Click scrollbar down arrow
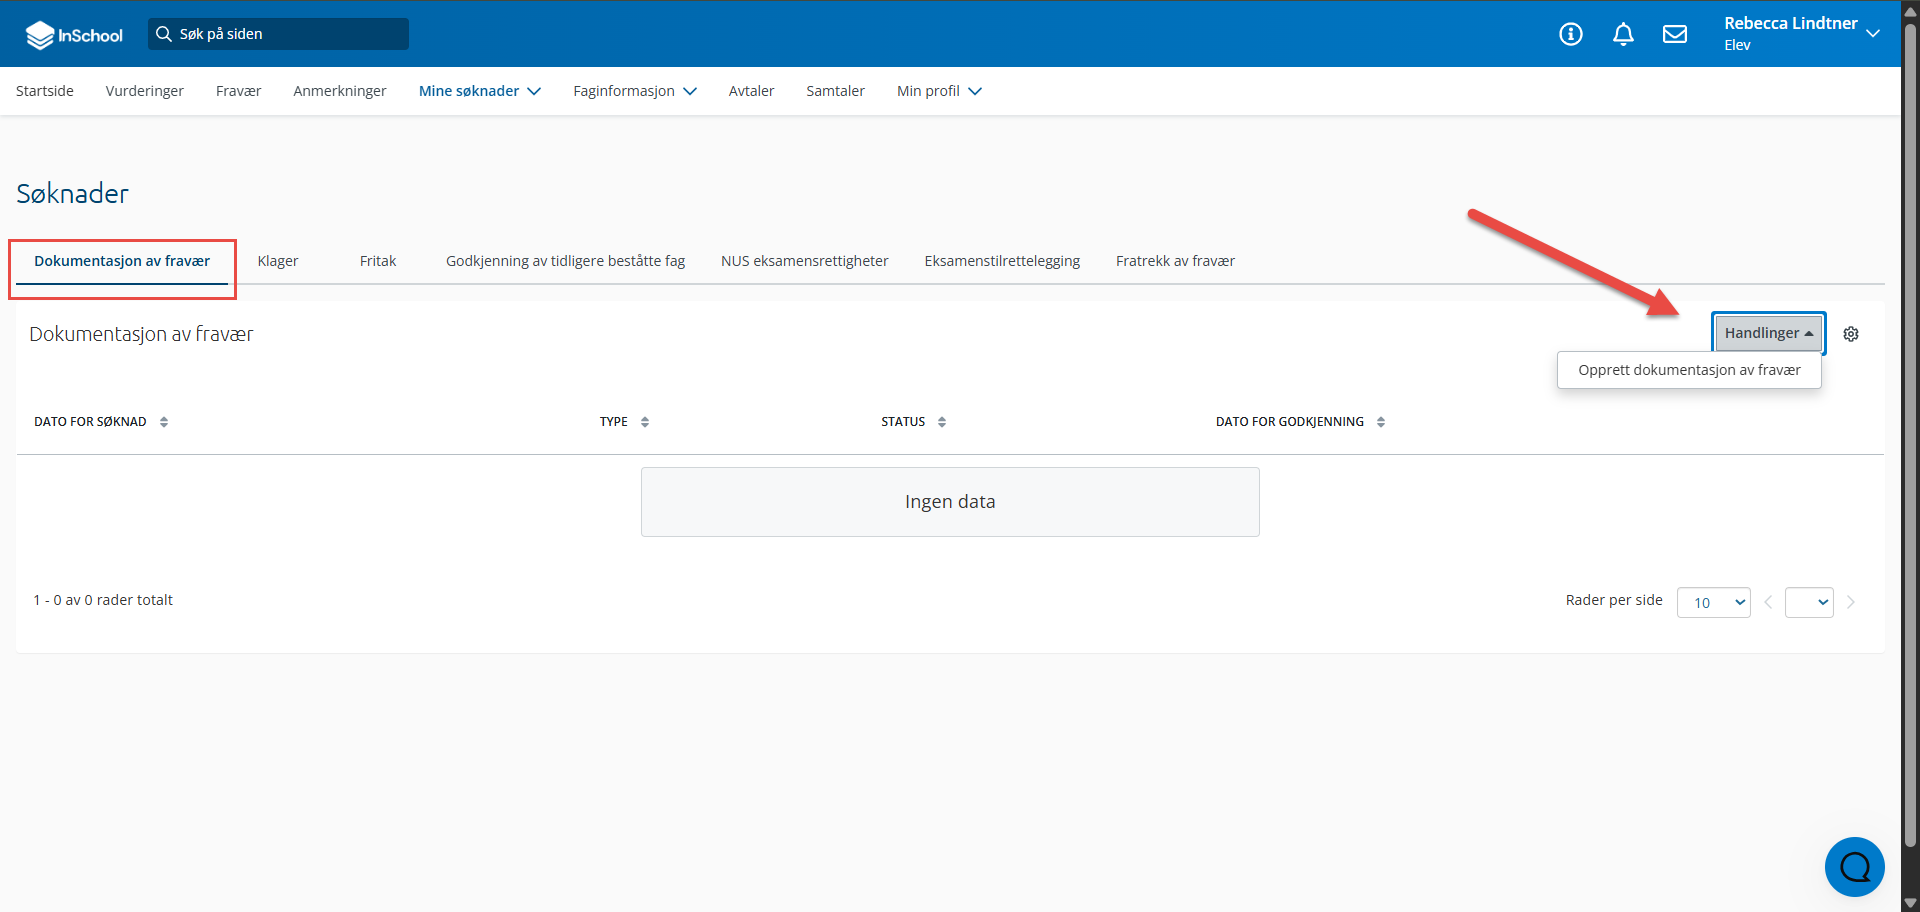1920x912 pixels. (x=1910, y=903)
